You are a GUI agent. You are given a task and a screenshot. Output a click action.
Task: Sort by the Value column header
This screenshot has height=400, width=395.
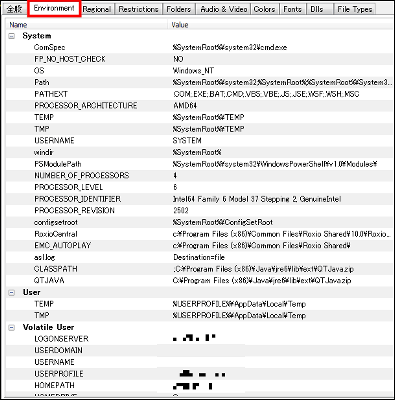coord(281,25)
